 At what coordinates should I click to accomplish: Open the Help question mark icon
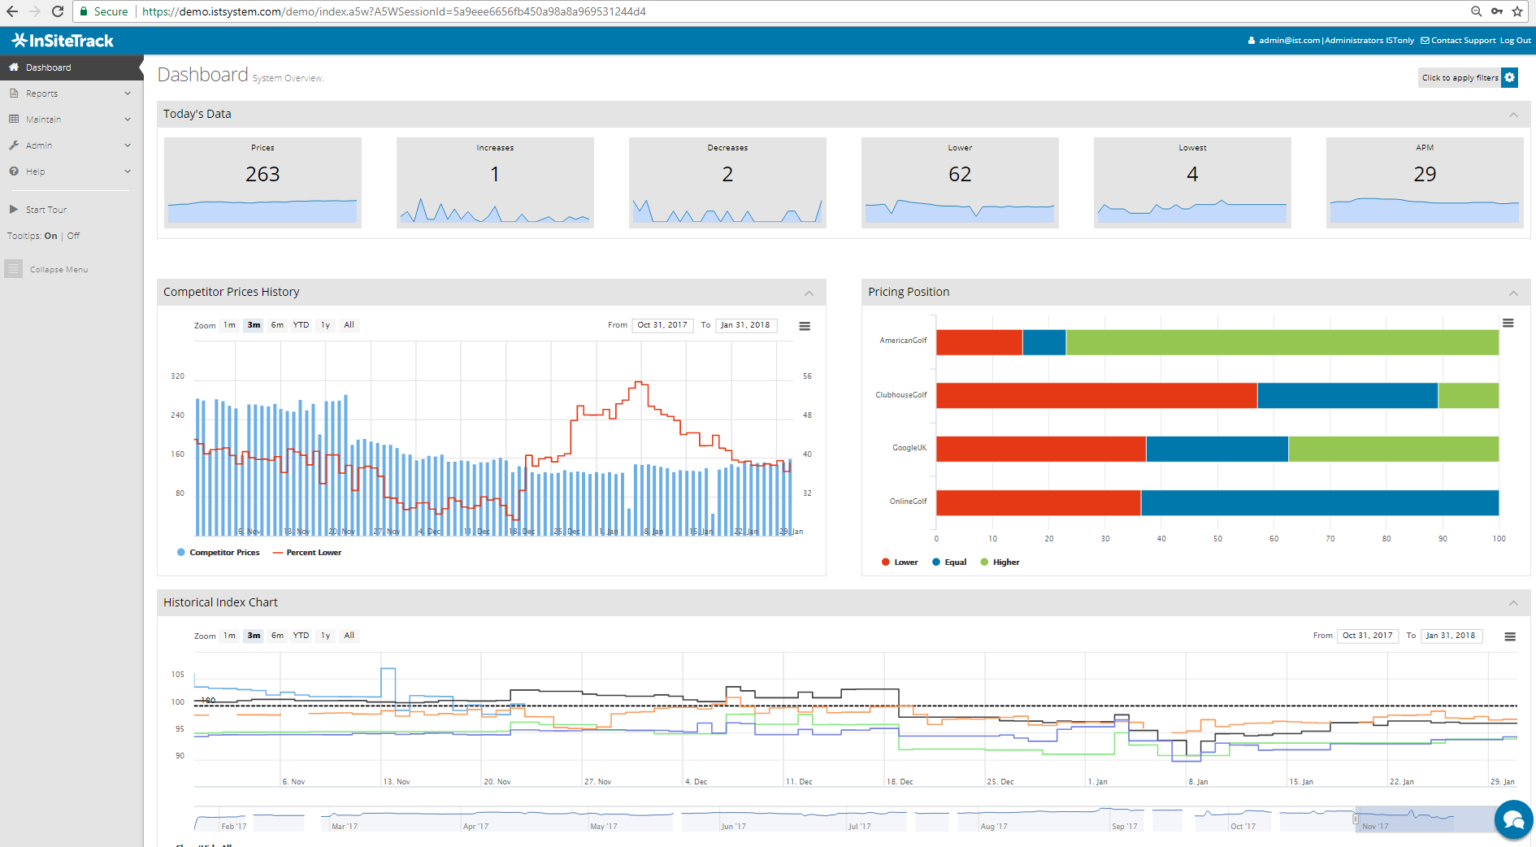click(x=12, y=170)
